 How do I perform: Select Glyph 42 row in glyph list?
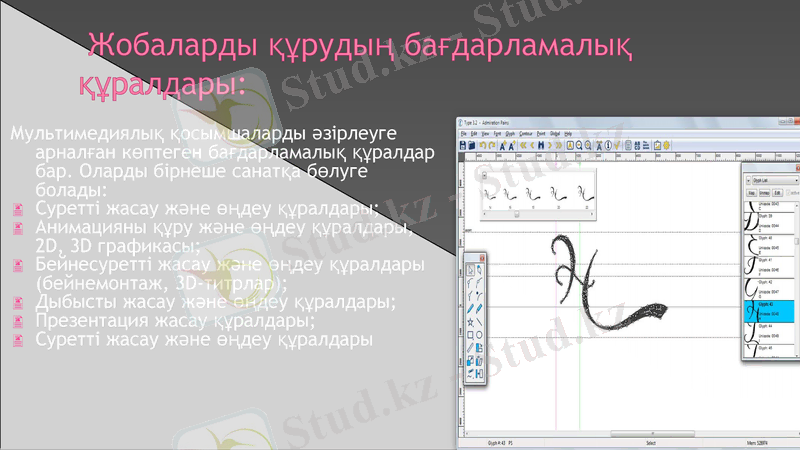point(769,289)
